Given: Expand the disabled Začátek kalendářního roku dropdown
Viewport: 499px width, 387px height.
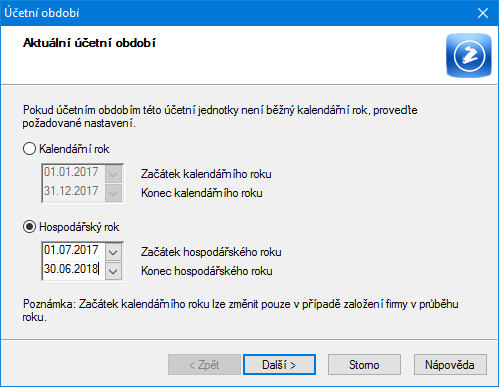Looking at the screenshot, I should click(x=113, y=174).
